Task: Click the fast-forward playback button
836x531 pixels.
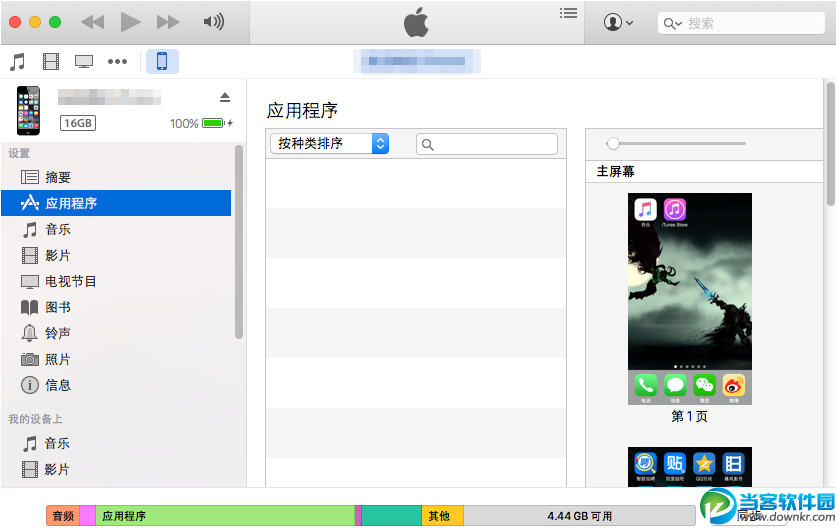Action: (x=168, y=22)
